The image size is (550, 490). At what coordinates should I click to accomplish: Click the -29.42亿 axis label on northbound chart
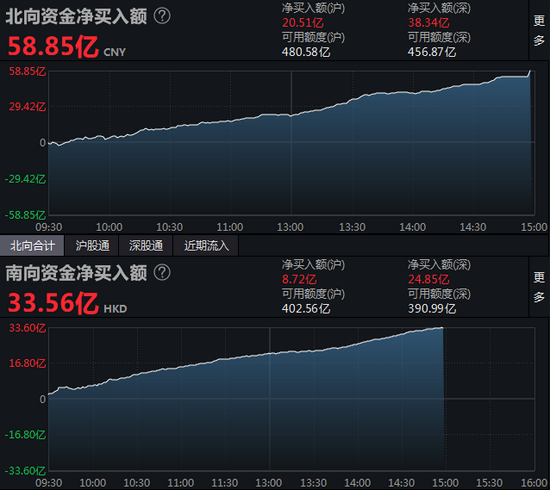(x=25, y=179)
